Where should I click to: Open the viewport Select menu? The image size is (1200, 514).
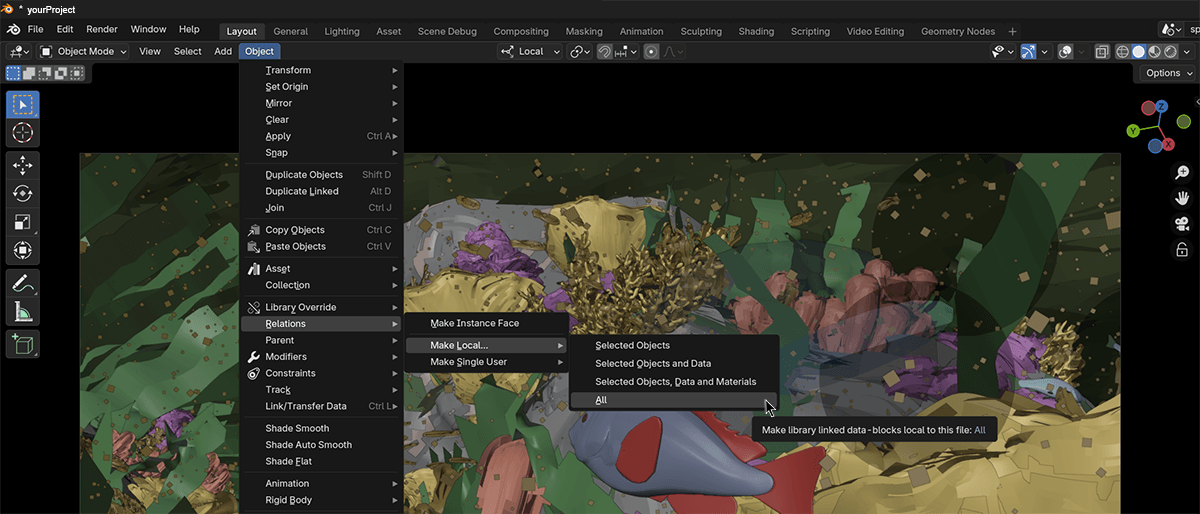188,51
